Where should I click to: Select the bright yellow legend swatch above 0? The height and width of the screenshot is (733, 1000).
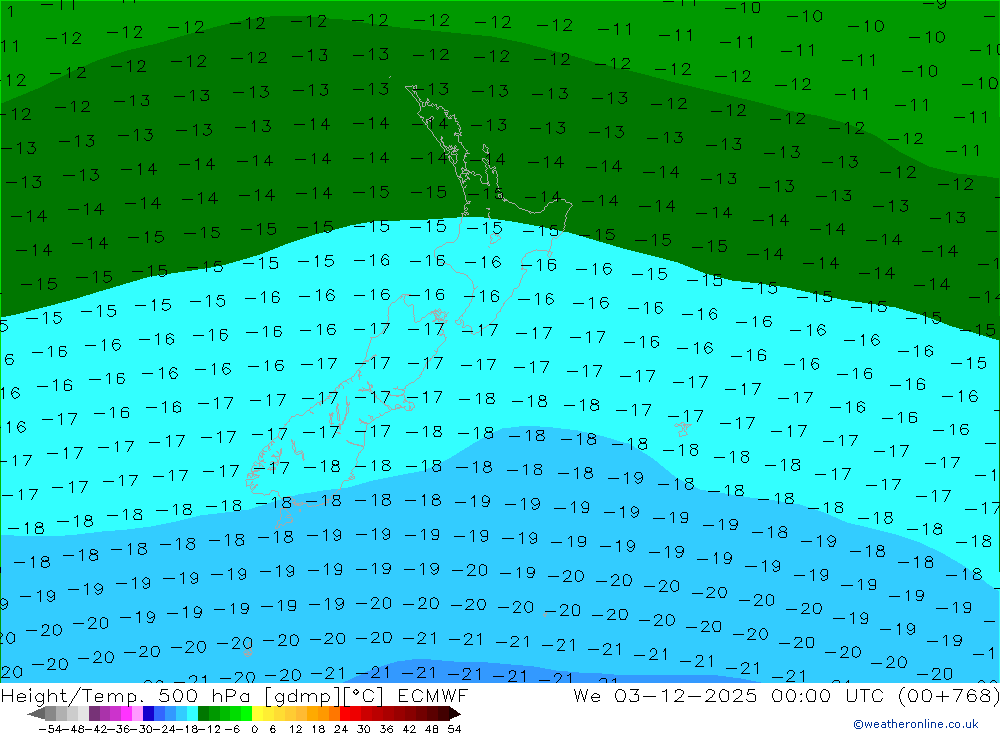(258, 714)
